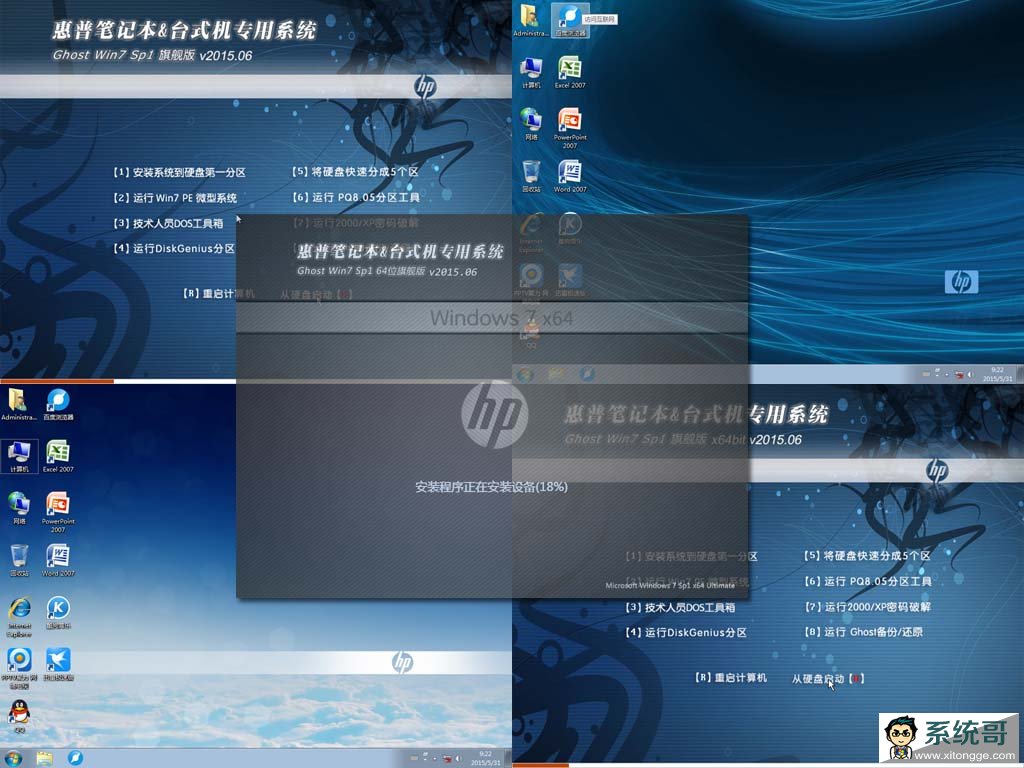Screen dimensions: 1024x768
Task: Select [3] 技术人员DOS工具箱 in the x64bit boot menu
Action: [x=680, y=607]
